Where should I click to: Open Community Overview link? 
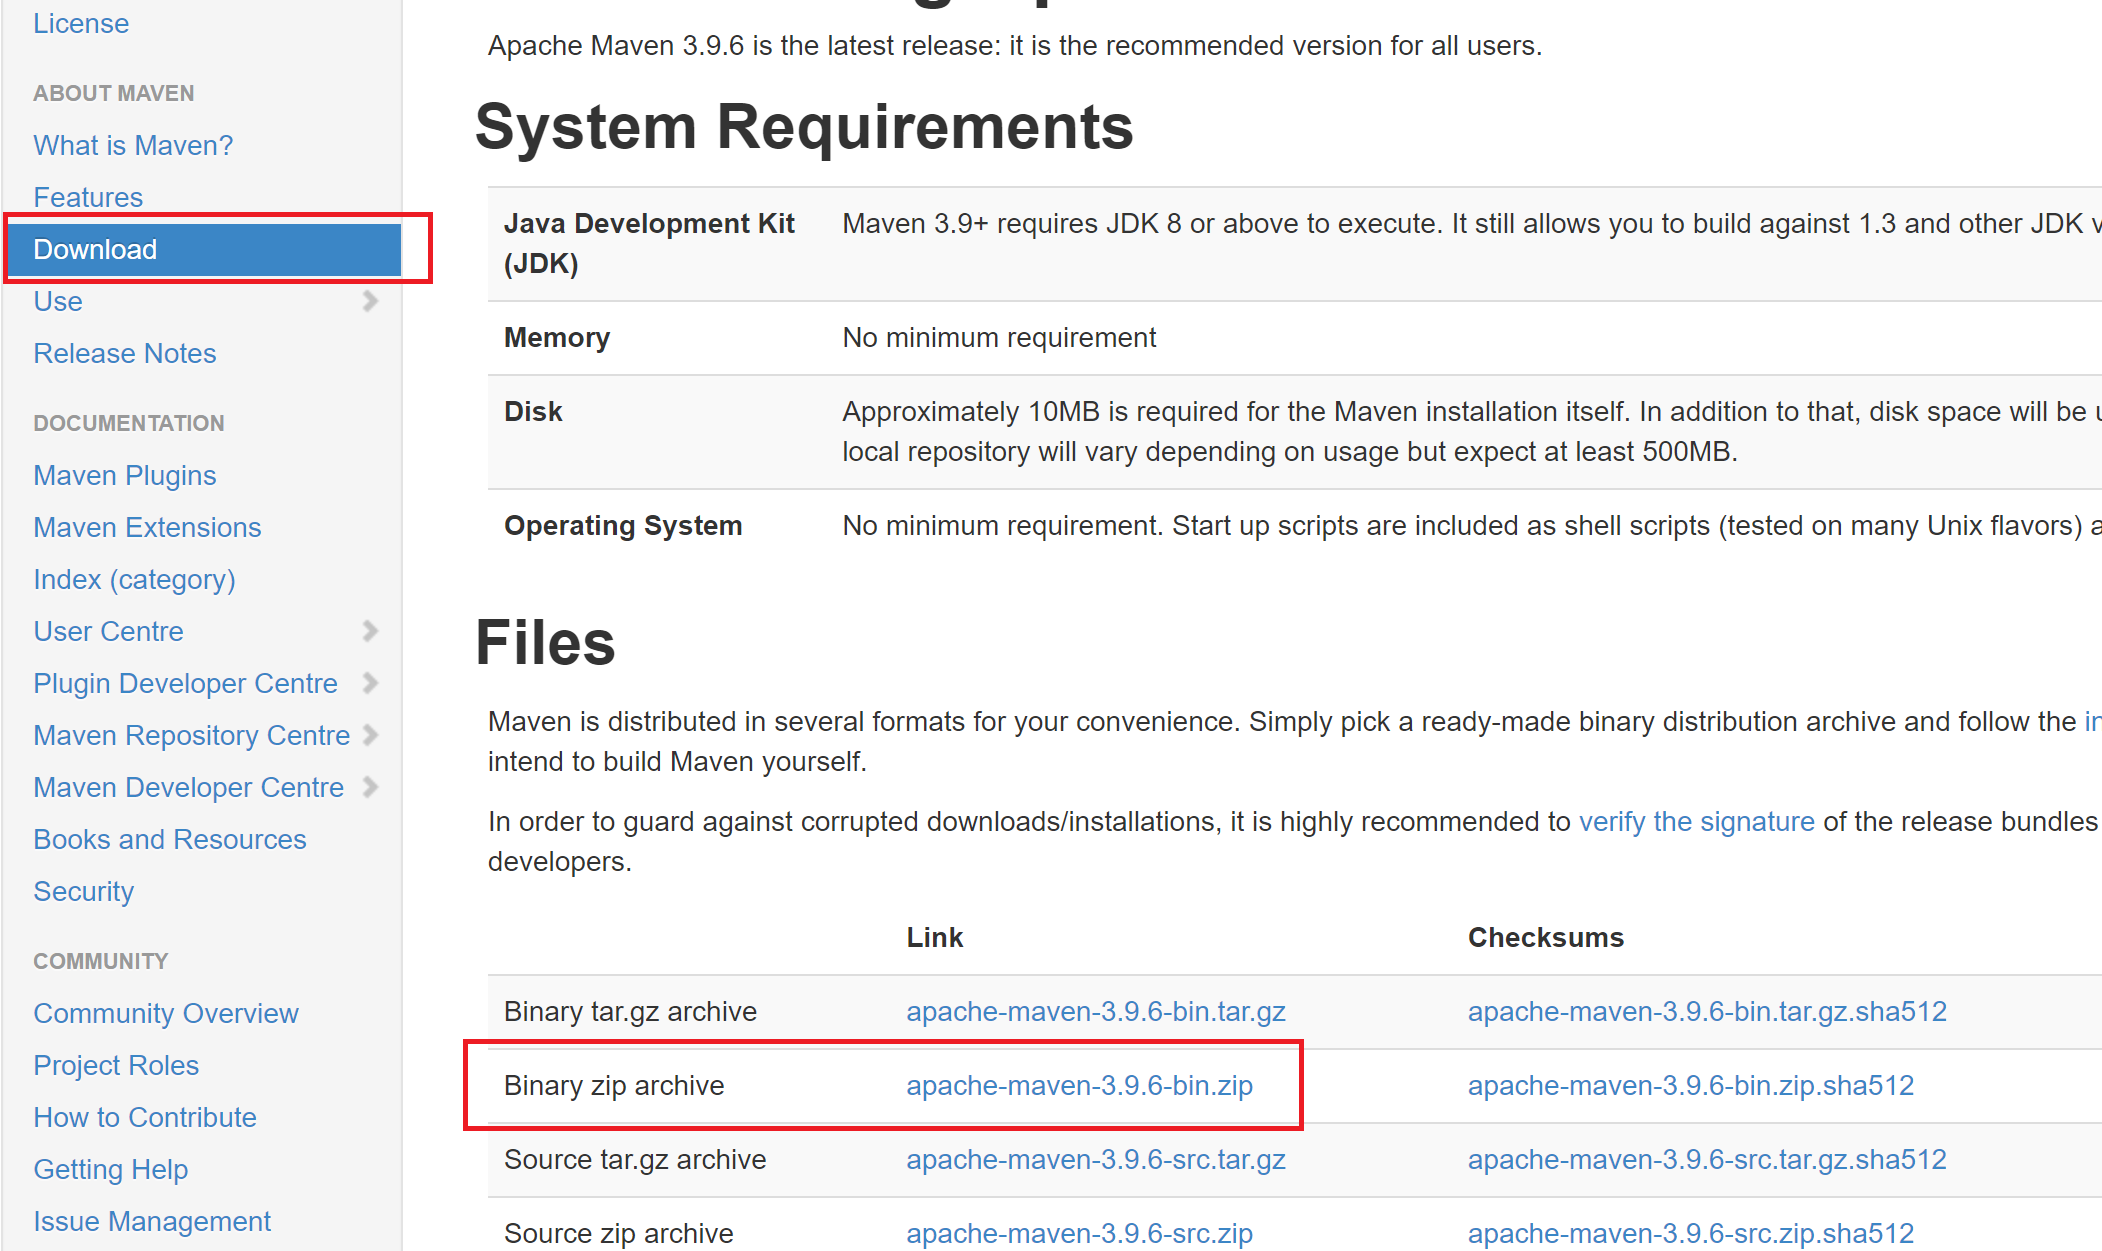[x=165, y=1013]
